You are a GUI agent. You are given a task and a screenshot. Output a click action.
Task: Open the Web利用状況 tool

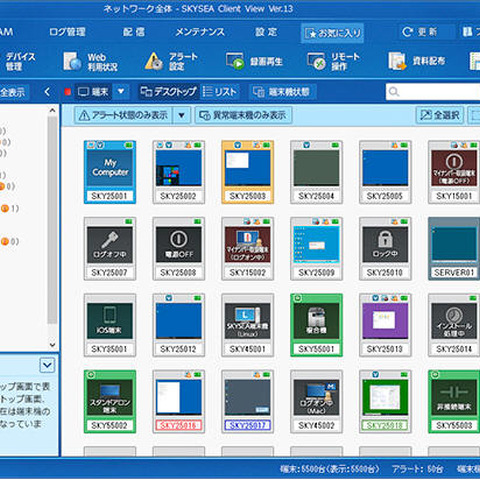91,62
